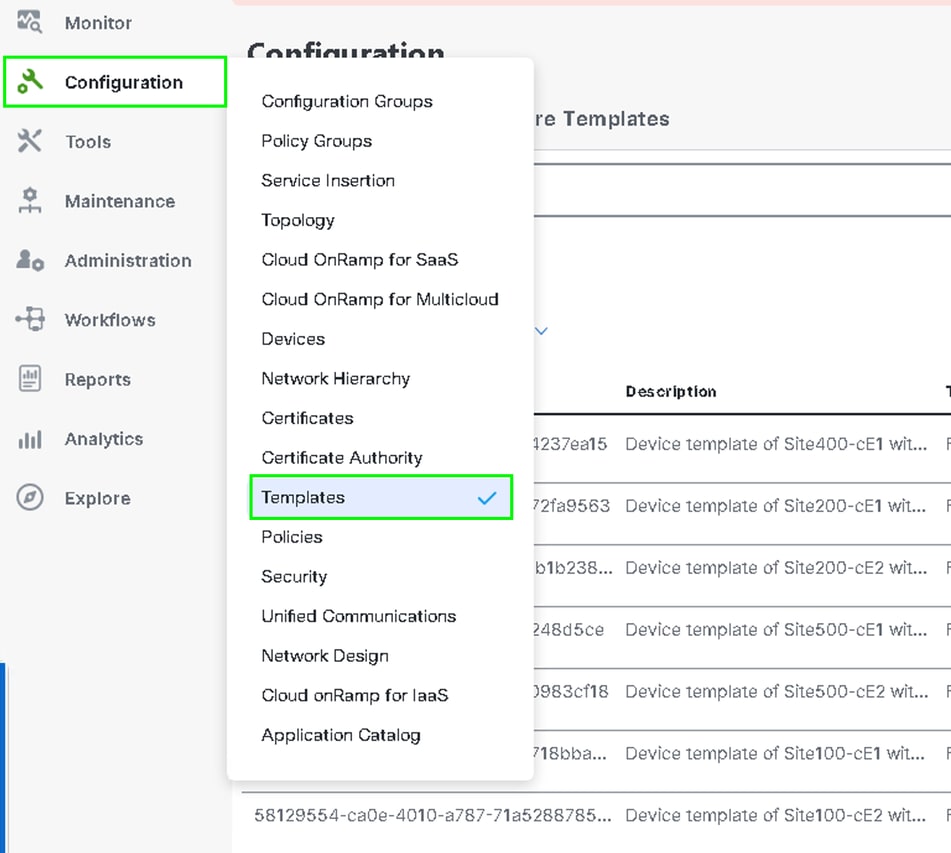
Task: Click Site200-cE1 device template description
Action: point(776,506)
